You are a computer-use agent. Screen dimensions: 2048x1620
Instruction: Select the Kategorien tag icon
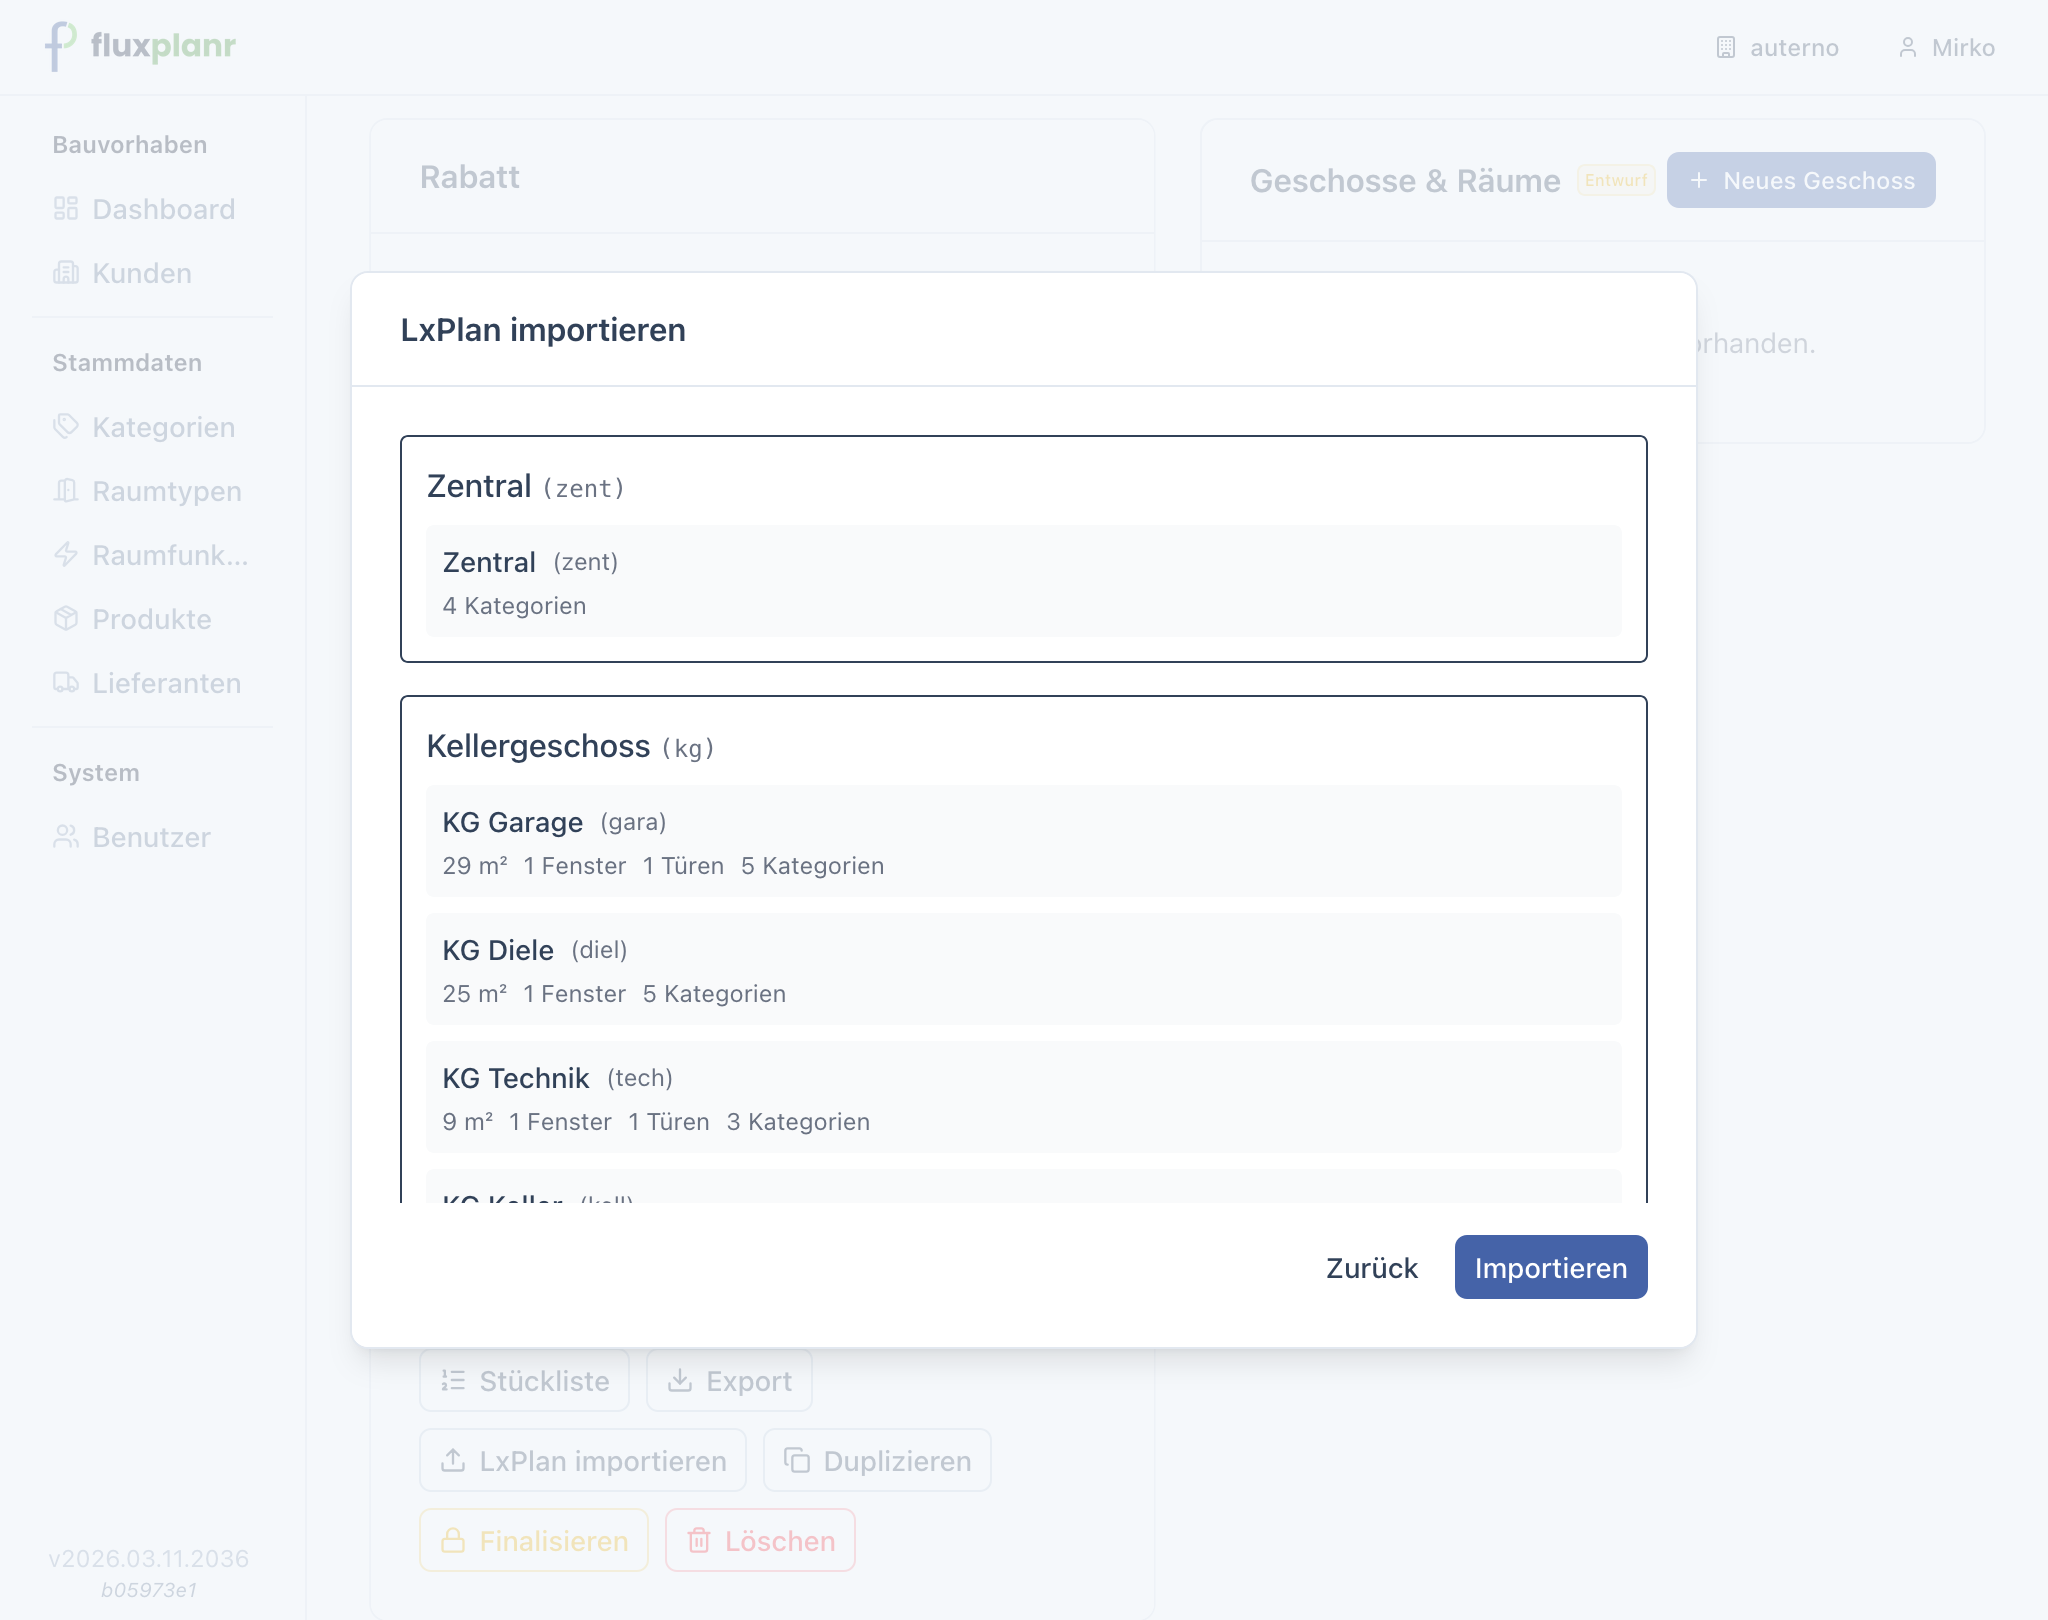[x=66, y=427]
